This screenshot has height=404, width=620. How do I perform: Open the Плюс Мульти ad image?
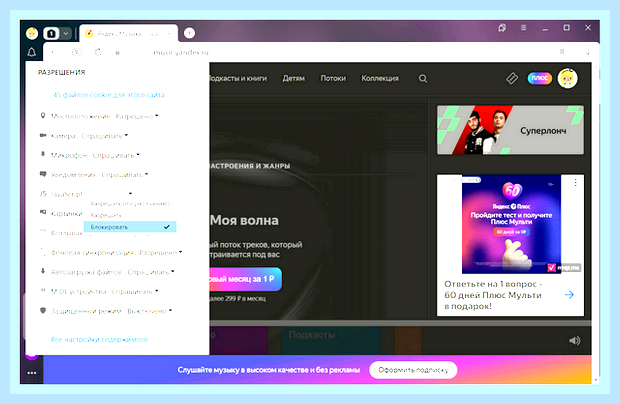(511, 224)
